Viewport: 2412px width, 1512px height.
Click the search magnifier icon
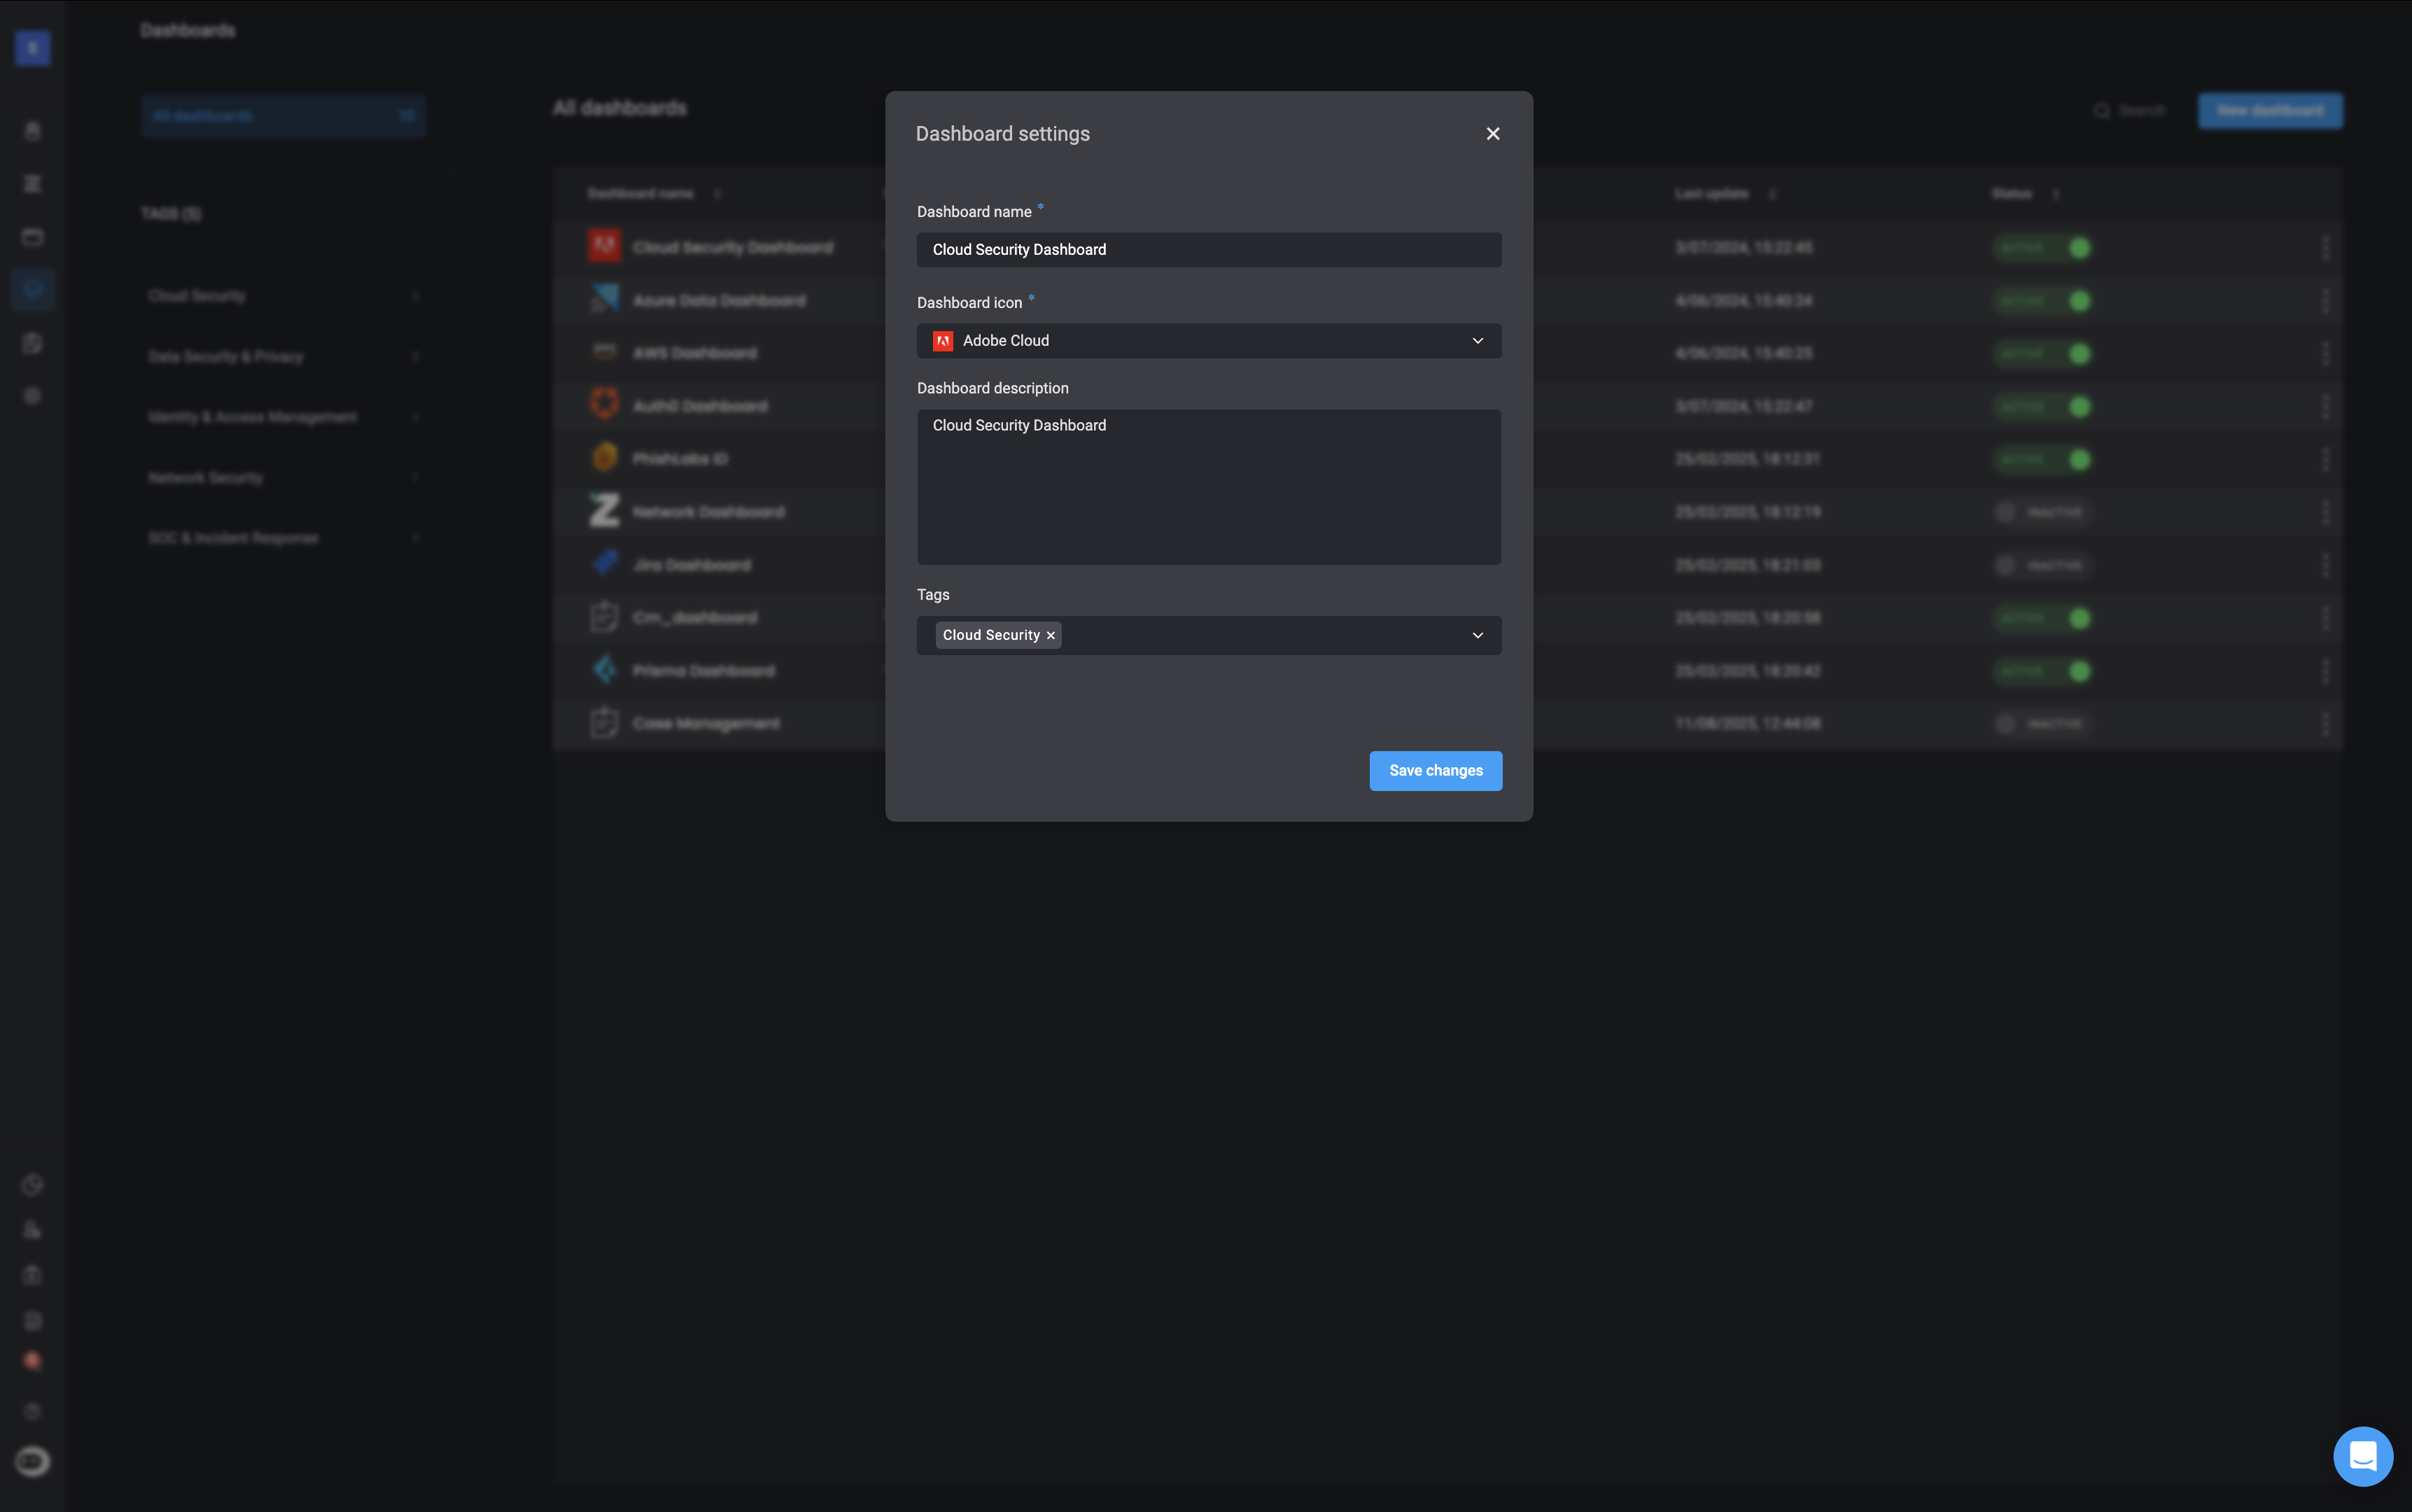tap(2101, 111)
